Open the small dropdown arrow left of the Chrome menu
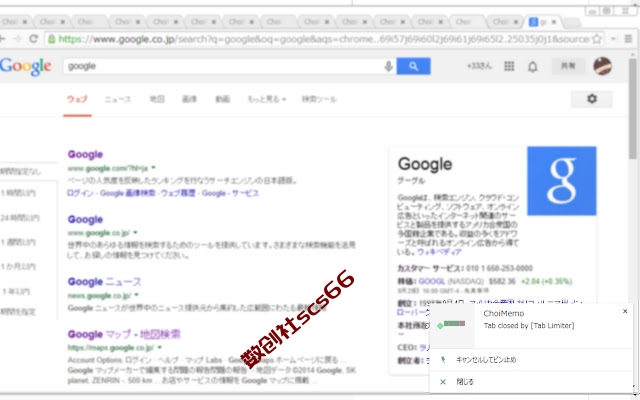This screenshot has width=640, height=400. [x=613, y=39]
